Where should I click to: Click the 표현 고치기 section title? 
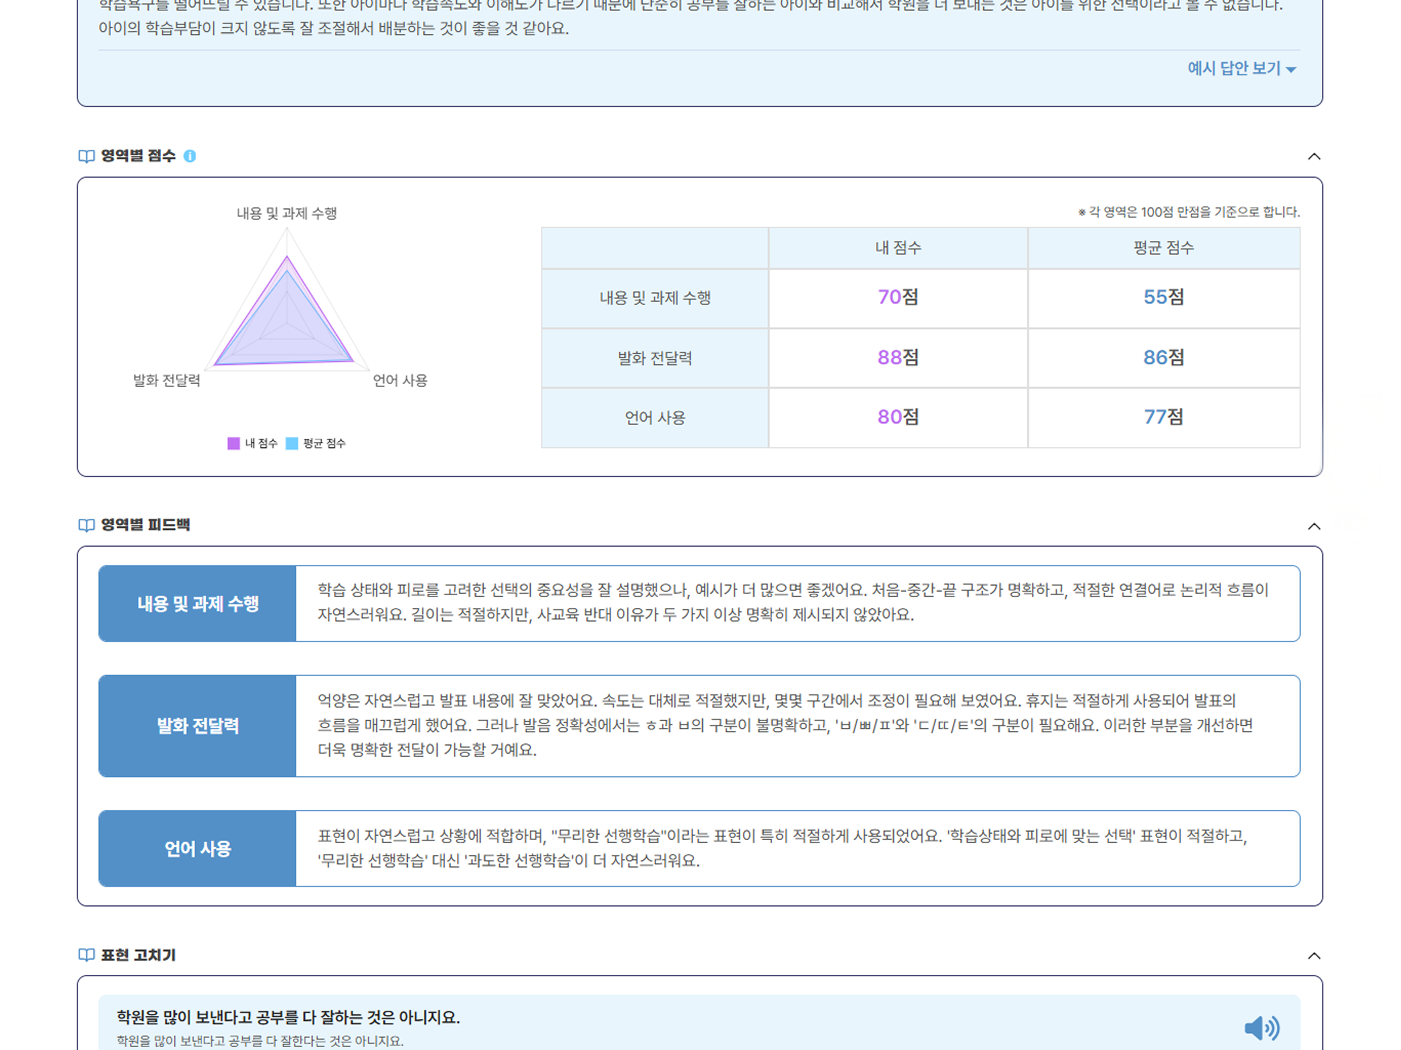tap(138, 955)
